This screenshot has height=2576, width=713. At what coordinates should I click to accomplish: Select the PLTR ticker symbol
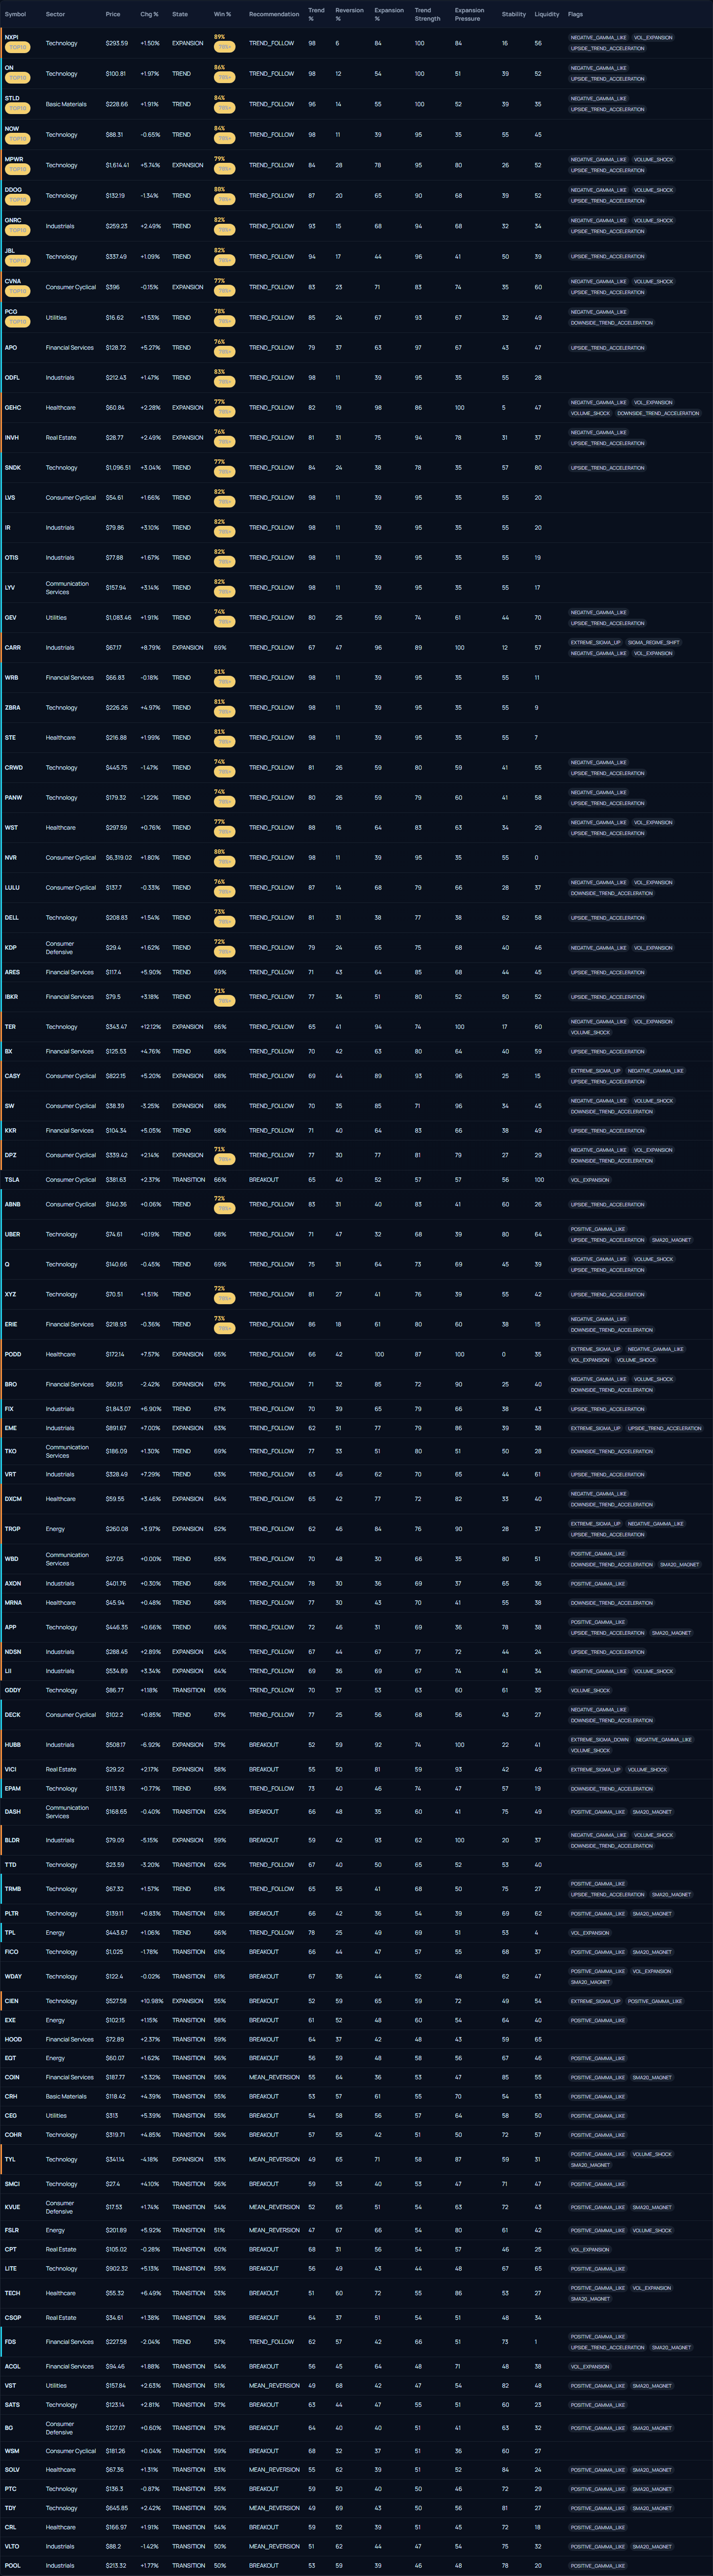pyautogui.click(x=12, y=1914)
